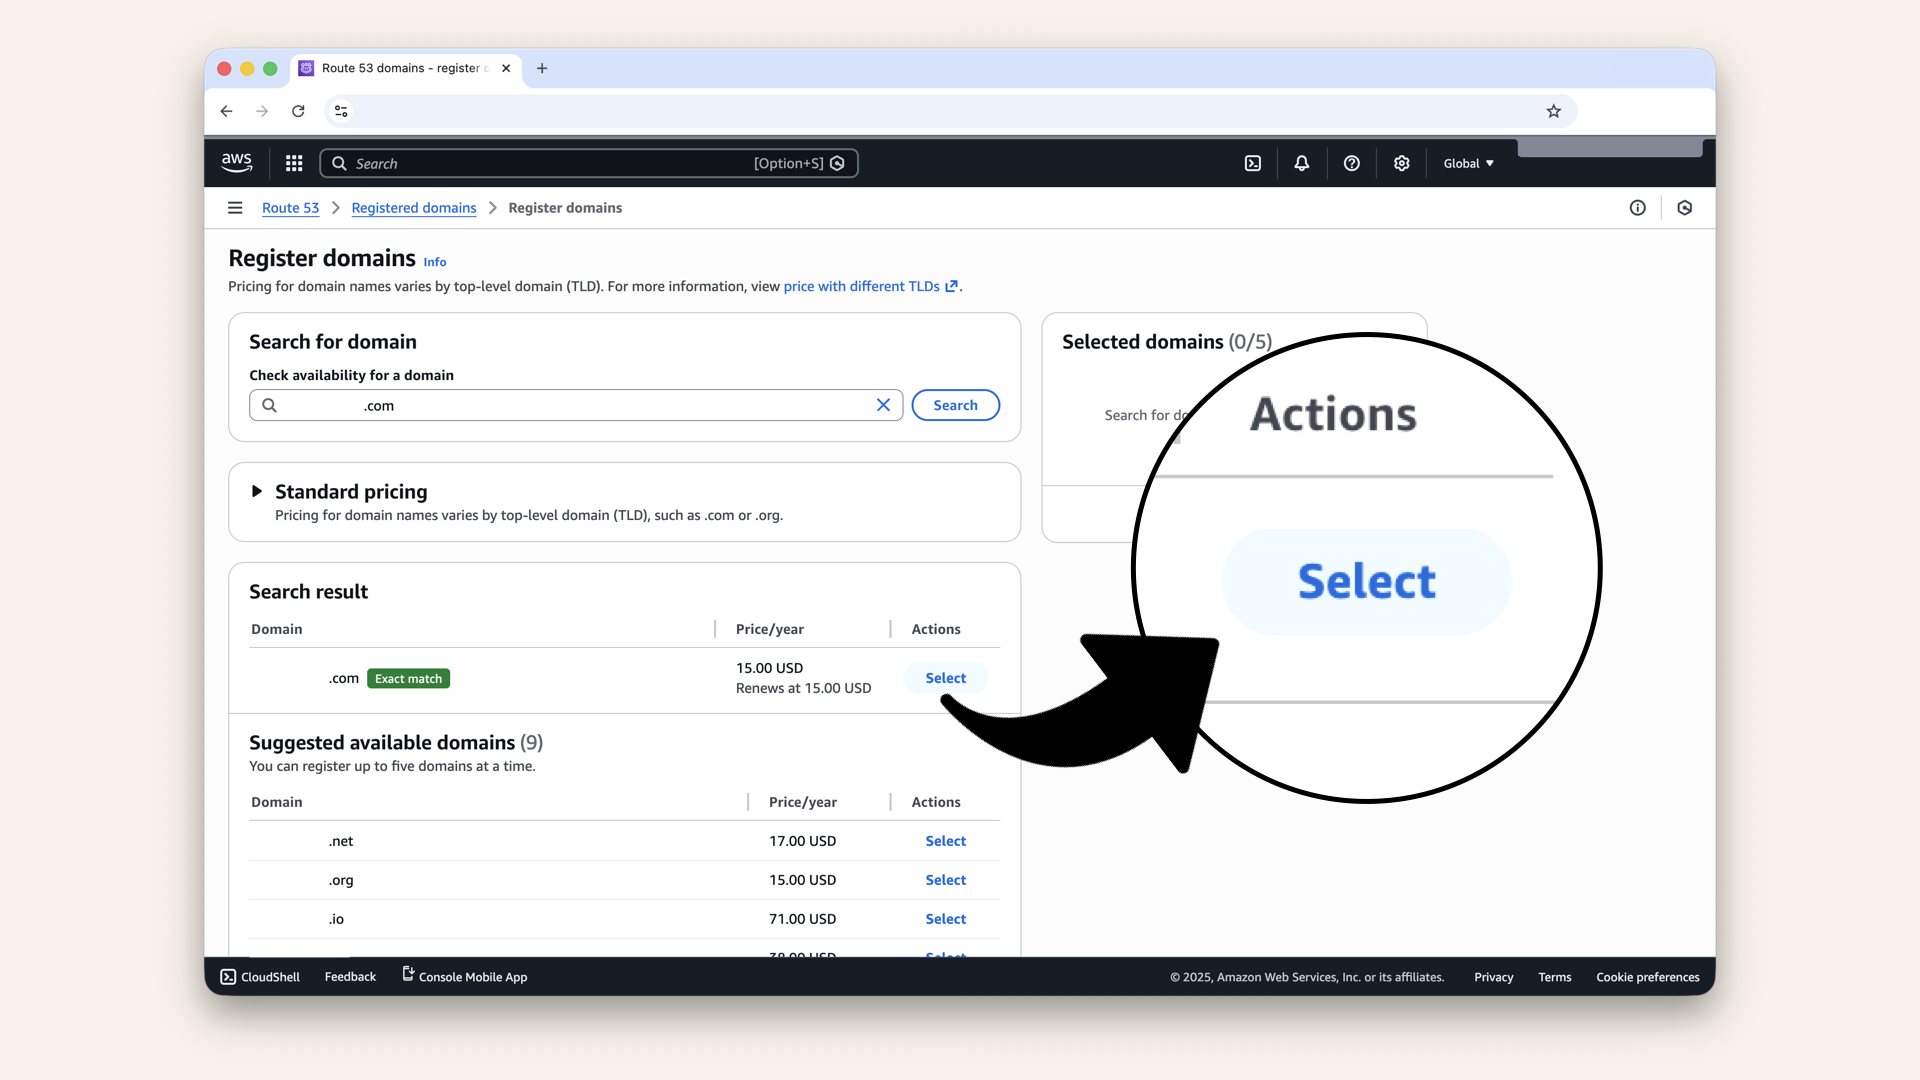
Task: Open the Global region dropdown
Action: pos(1468,163)
